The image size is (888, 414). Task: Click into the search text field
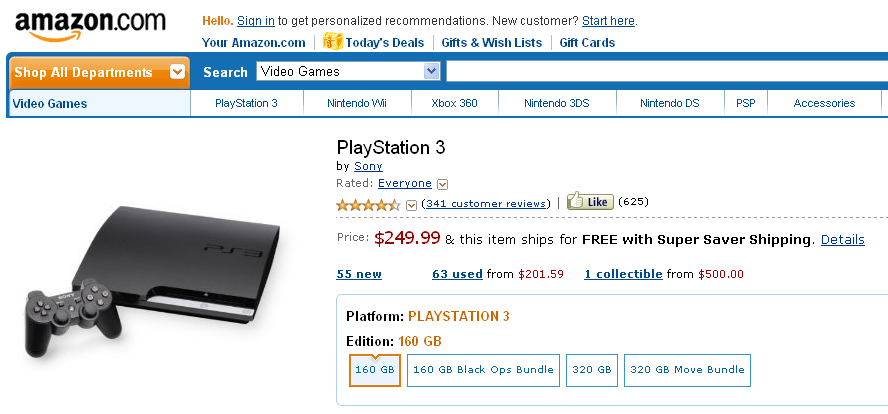[667, 71]
